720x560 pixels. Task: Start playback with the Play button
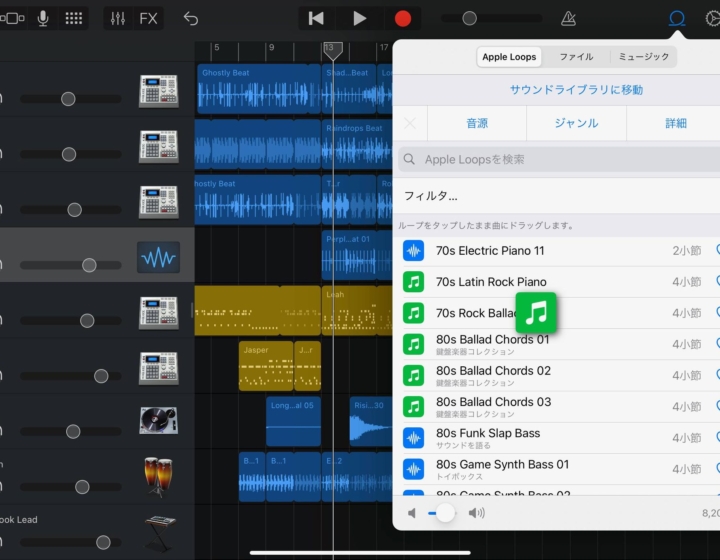click(x=360, y=19)
